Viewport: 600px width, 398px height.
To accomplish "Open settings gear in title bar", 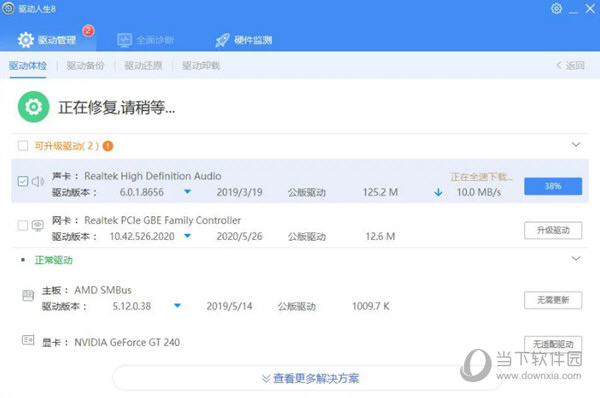I will [556, 8].
